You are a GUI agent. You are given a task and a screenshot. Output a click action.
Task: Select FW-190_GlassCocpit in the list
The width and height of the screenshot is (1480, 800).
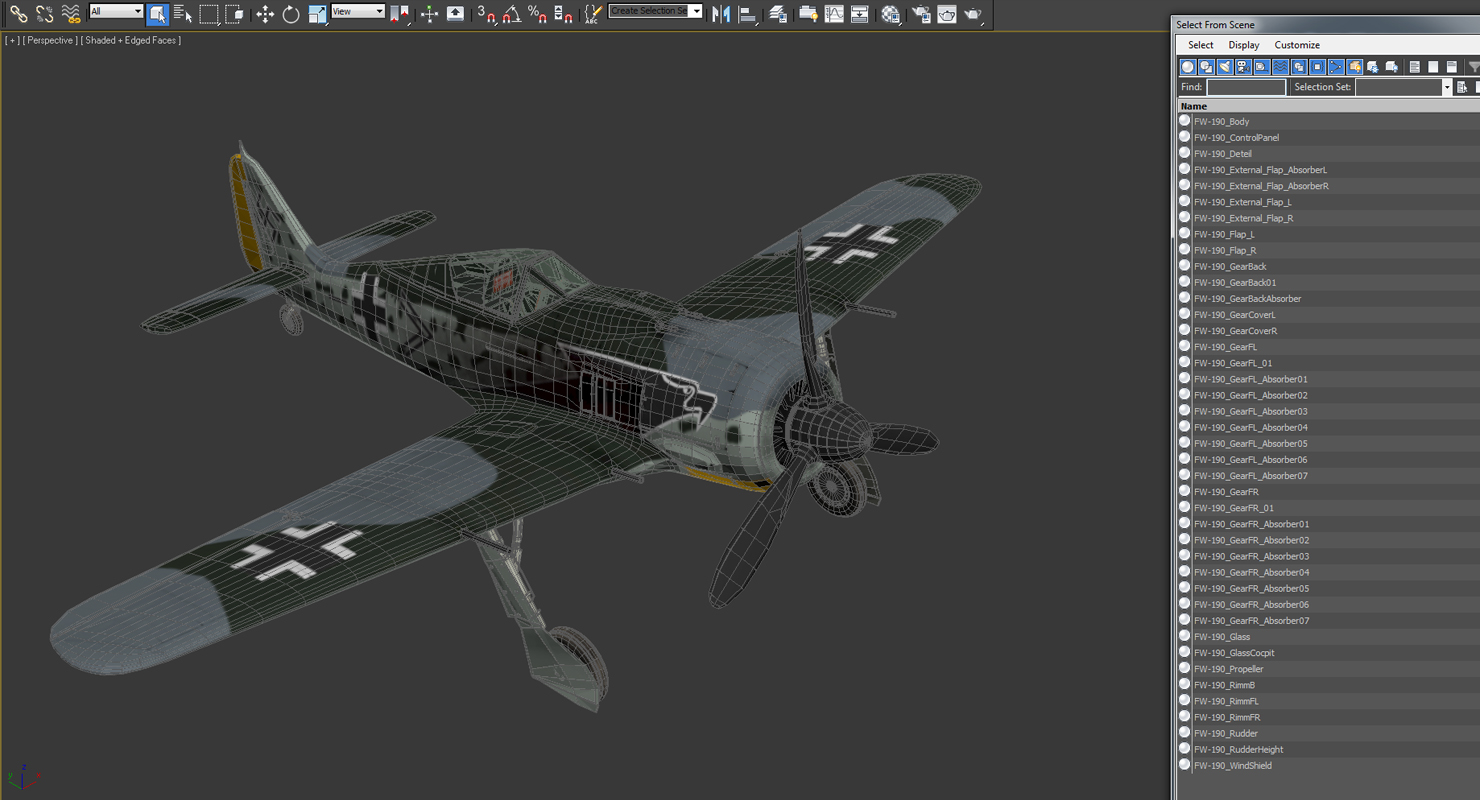[x=1328, y=653]
